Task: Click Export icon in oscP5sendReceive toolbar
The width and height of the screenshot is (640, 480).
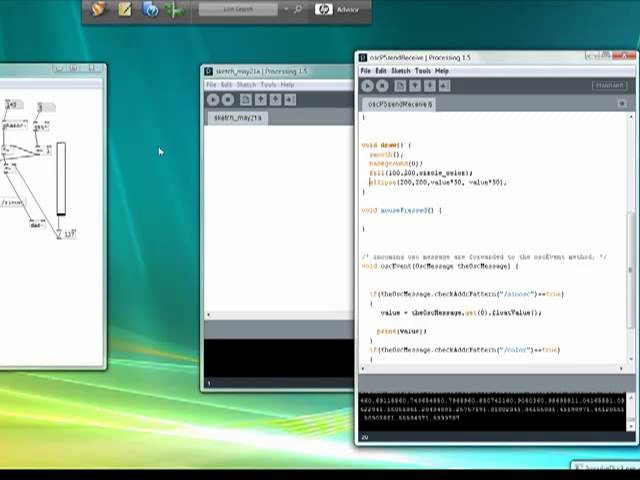Action: click(x=444, y=86)
